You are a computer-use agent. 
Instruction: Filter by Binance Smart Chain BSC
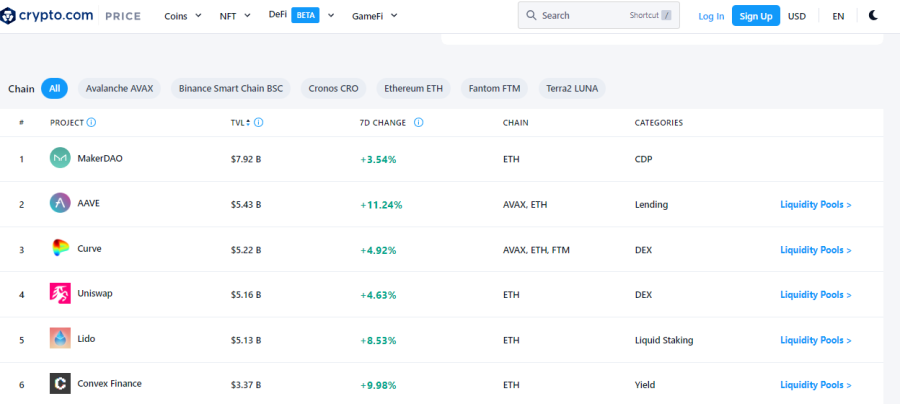[x=231, y=88]
